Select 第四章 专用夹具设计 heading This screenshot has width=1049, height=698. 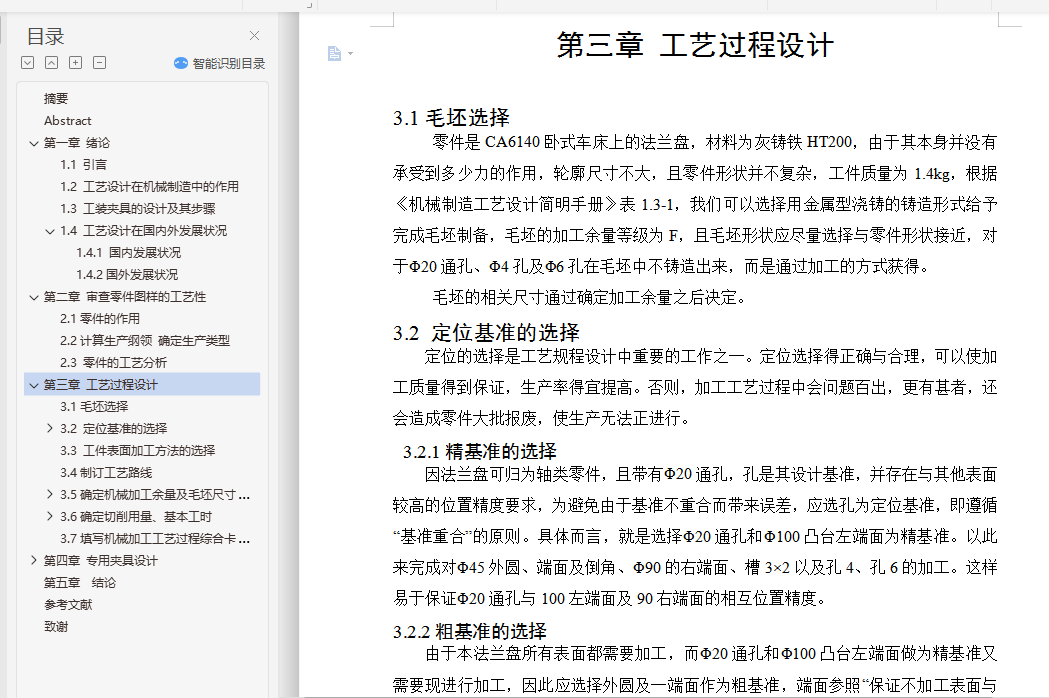click(x=101, y=561)
